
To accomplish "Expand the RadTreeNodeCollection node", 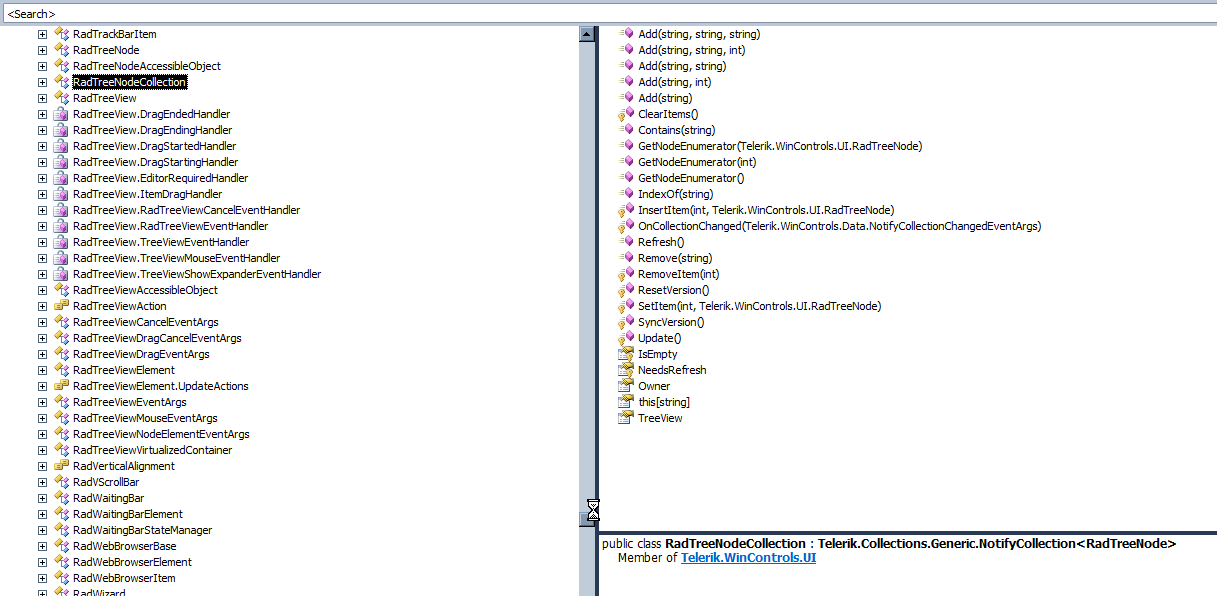I will click(x=42, y=82).
